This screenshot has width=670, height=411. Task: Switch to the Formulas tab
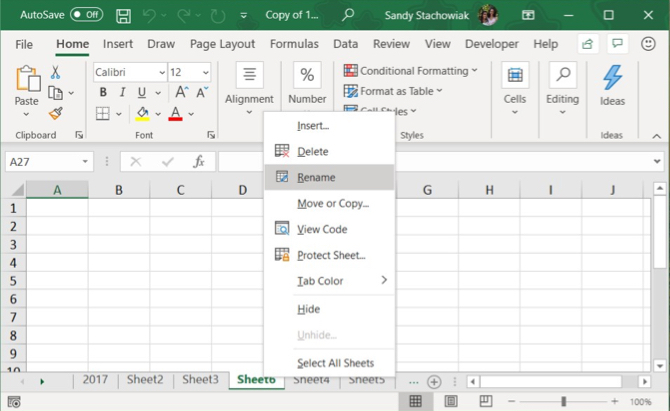coord(294,44)
